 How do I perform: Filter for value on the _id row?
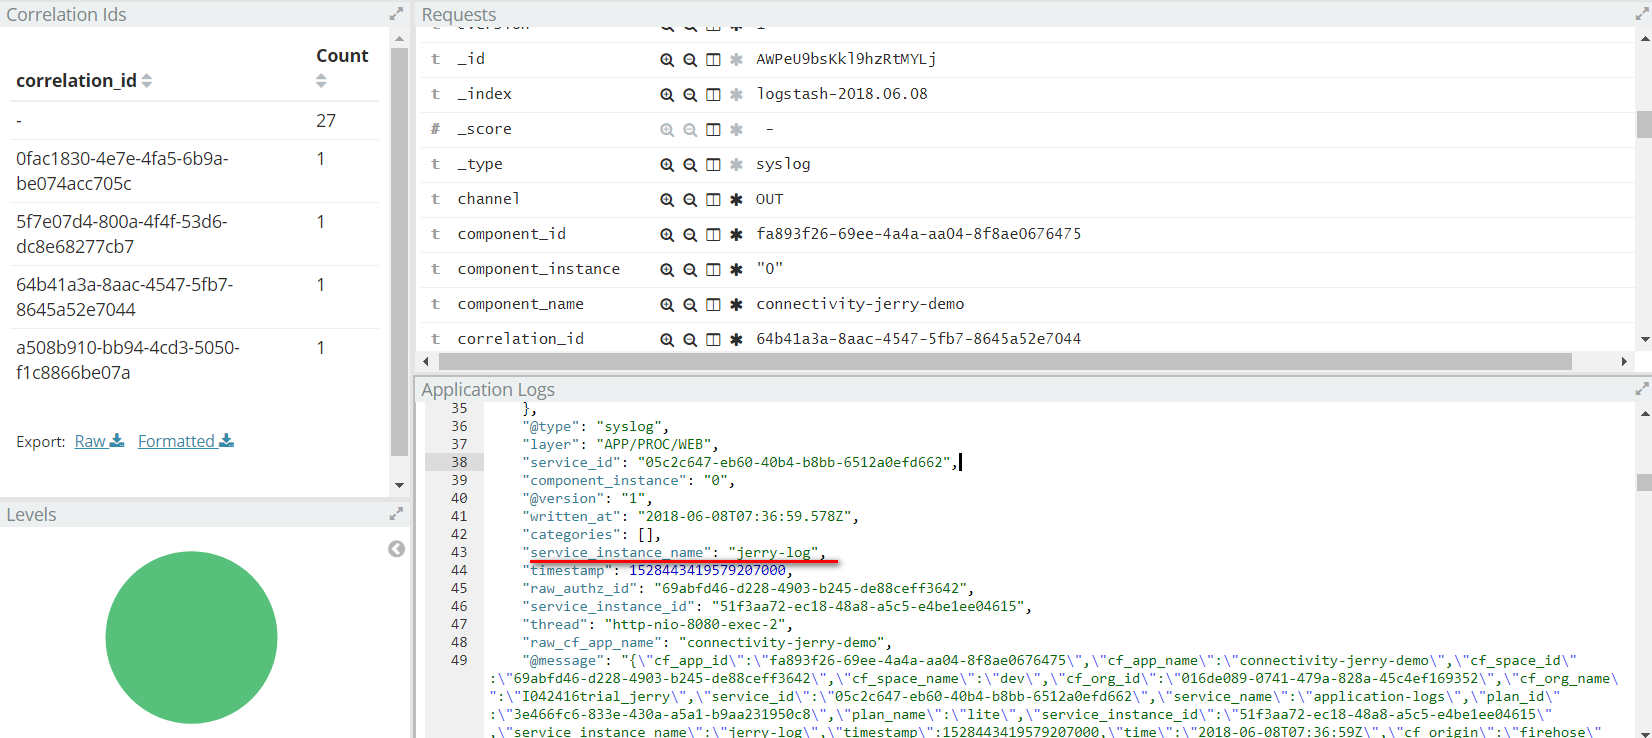(667, 60)
